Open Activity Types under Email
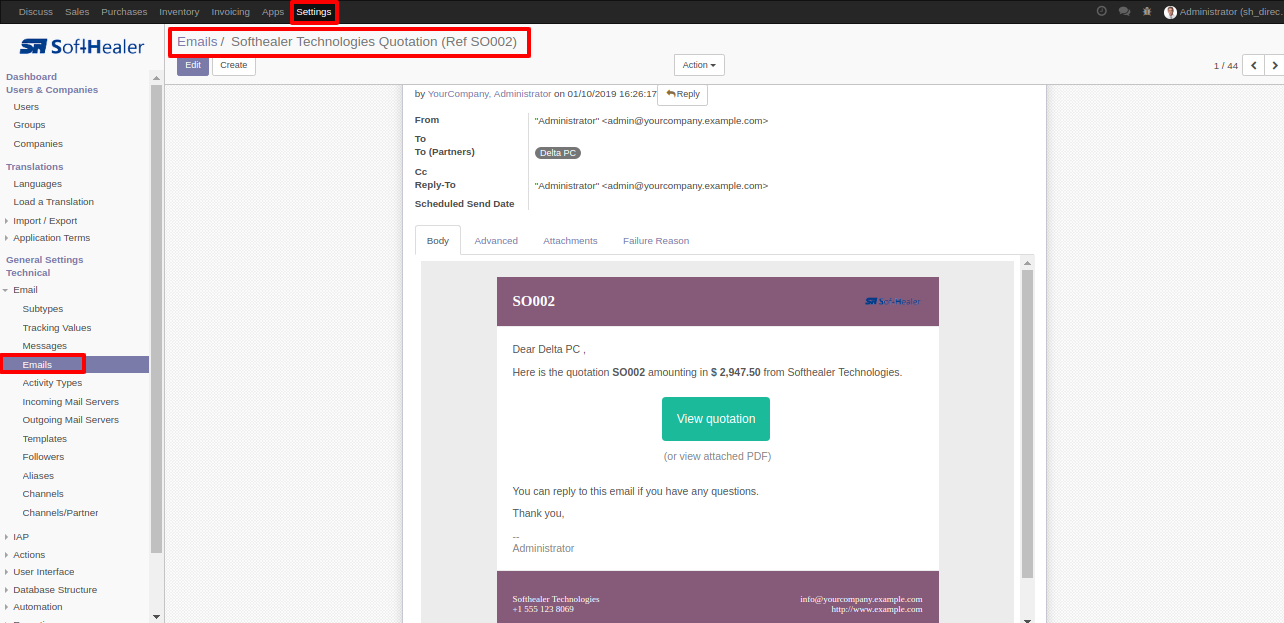This screenshot has height=623, width=1284. (52, 383)
